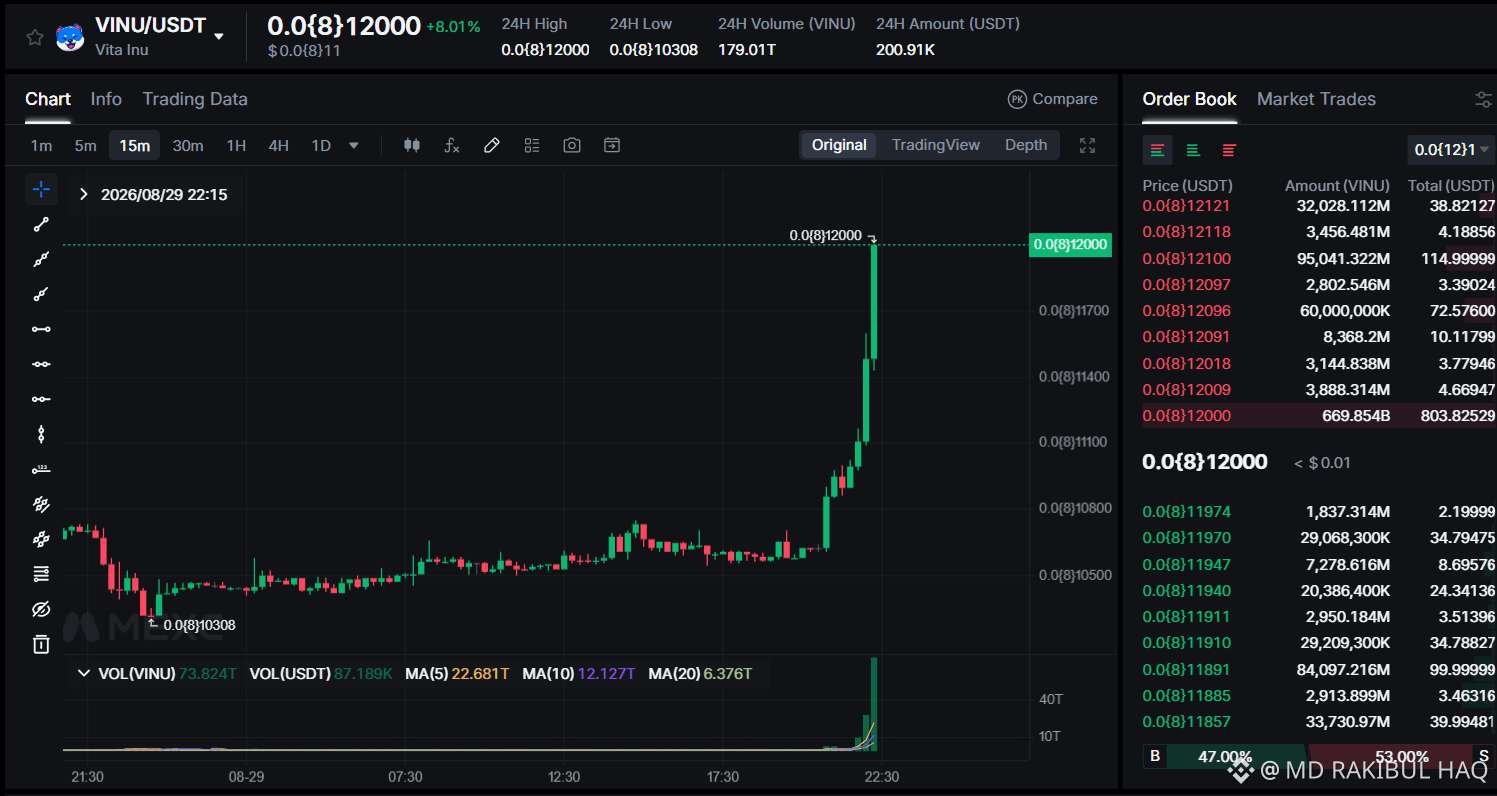1497x796 pixels.
Task: Select the 30m timeframe
Action: click(188, 146)
